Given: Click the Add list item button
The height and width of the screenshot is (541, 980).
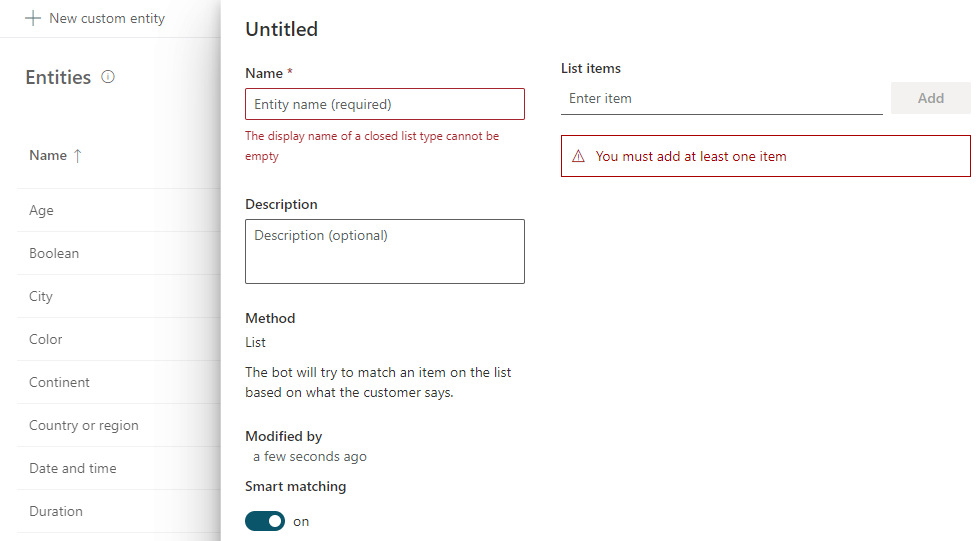Looking at the screenshot, I should (x=931, y=98).
